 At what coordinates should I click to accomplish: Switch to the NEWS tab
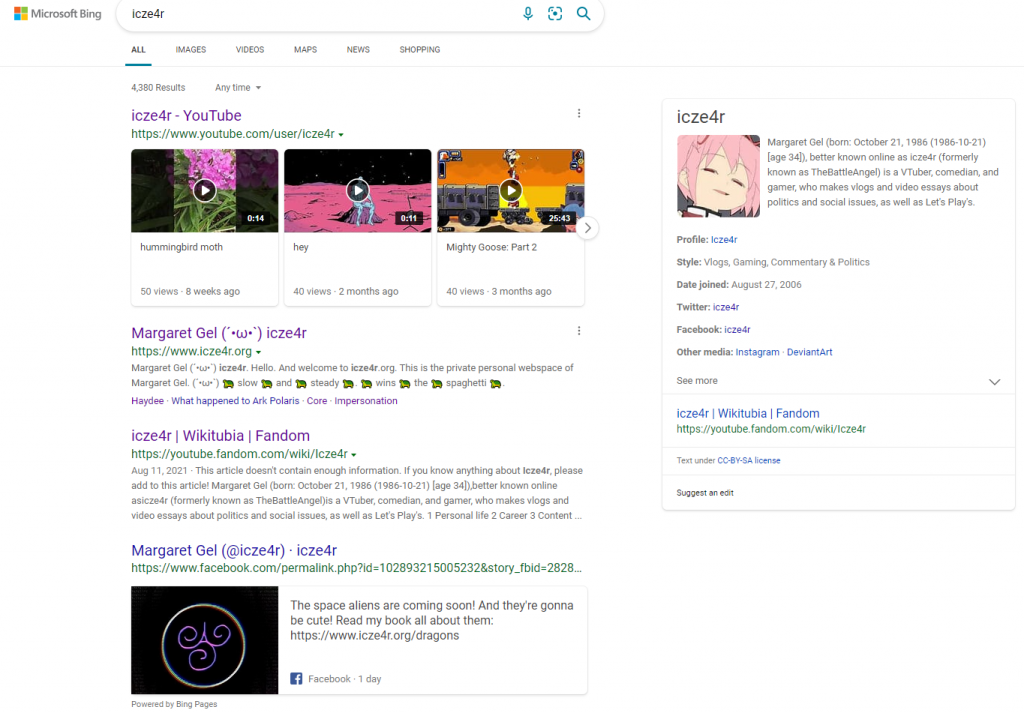[x=358, y=50]
